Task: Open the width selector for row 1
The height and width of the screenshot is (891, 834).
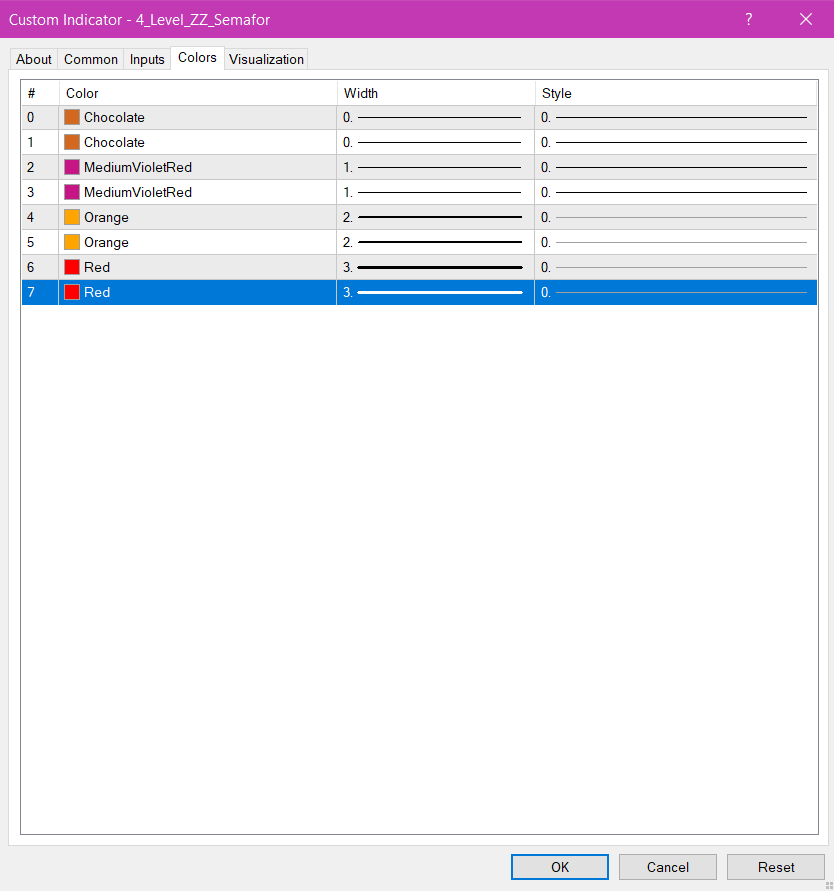Action: point(436,142)
